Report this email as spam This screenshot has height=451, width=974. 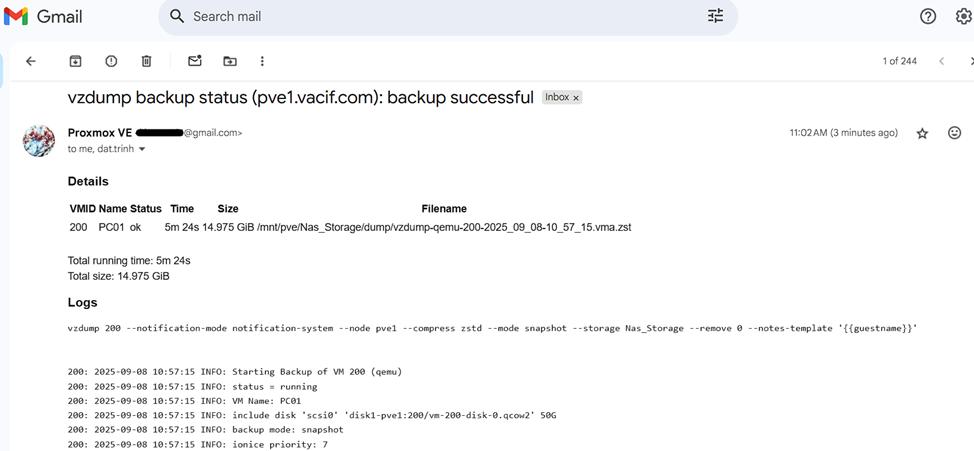click(x=111, y=61)
